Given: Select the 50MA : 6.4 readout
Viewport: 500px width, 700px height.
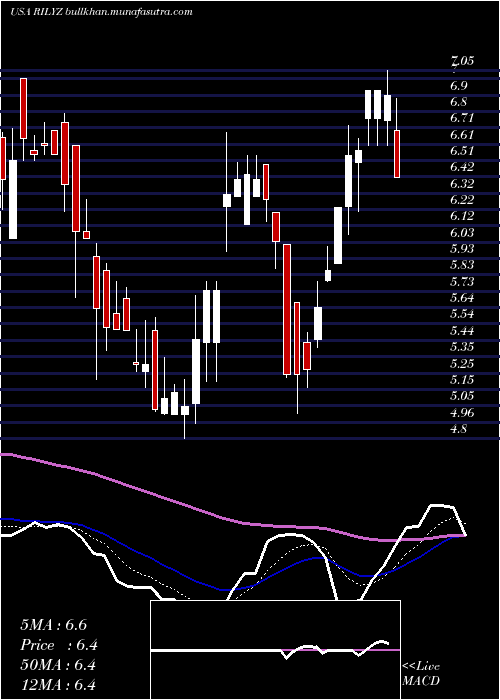Looking at the screenshot, I should pyautogui.click(x=58, y=665).
